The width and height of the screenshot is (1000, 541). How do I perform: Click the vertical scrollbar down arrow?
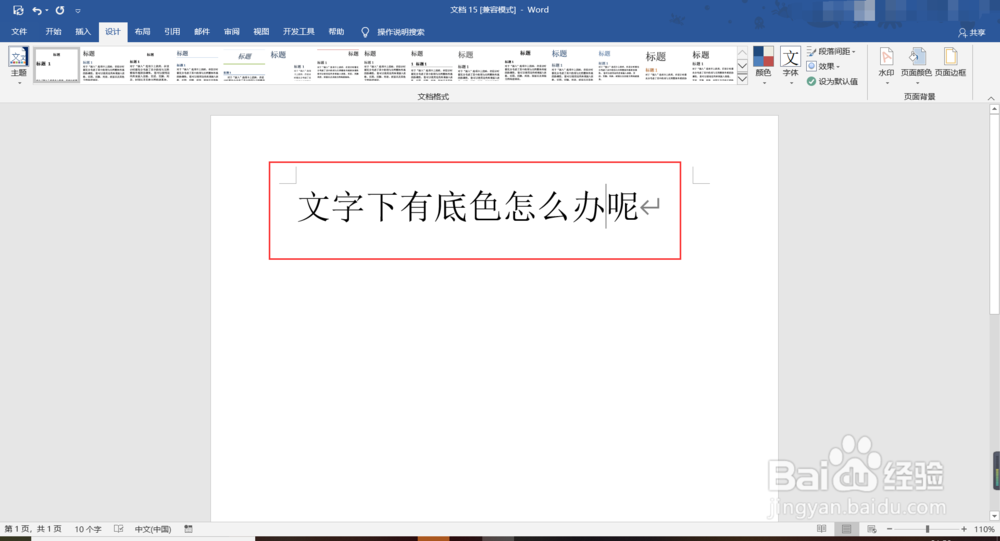click(x=994, y=515)
